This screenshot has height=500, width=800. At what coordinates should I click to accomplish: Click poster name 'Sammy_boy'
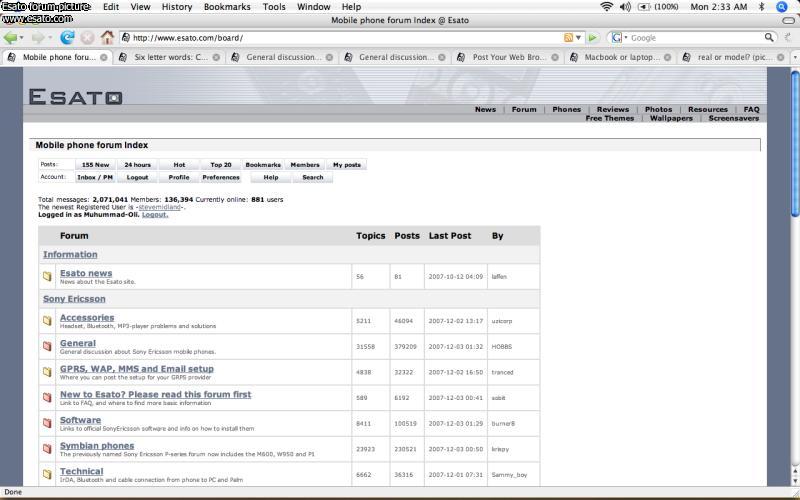(x=509, y=474)
